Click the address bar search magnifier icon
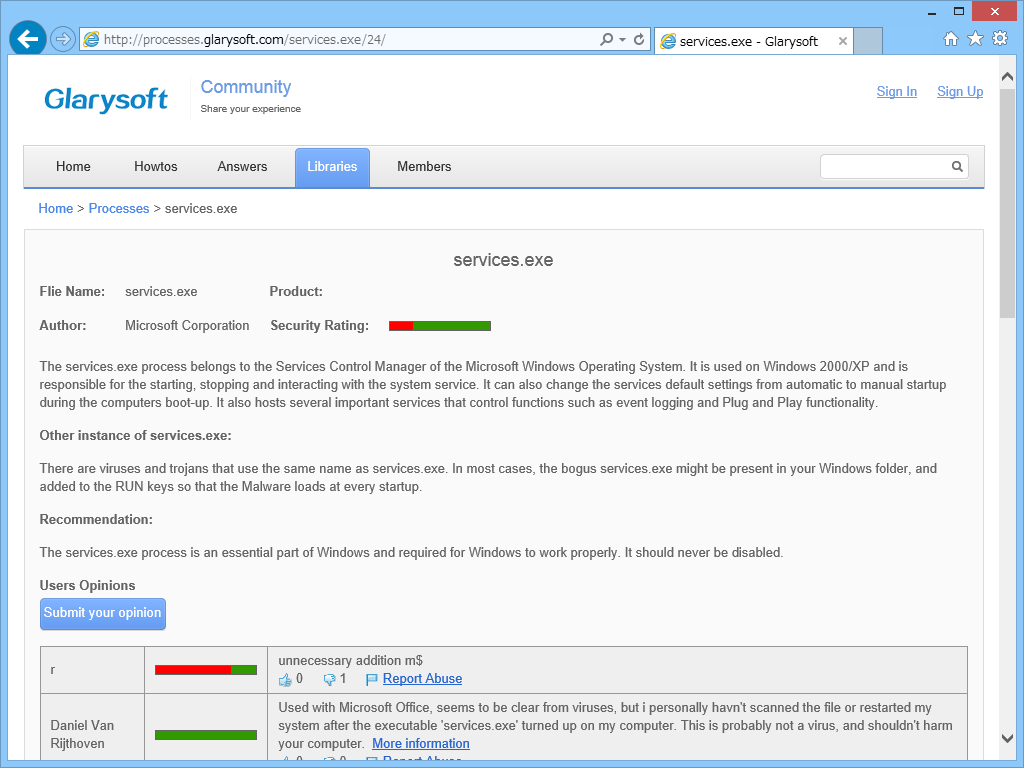The width and height of the screenshot is (1024, 768). pyautogui.click(x=606, y=39)
